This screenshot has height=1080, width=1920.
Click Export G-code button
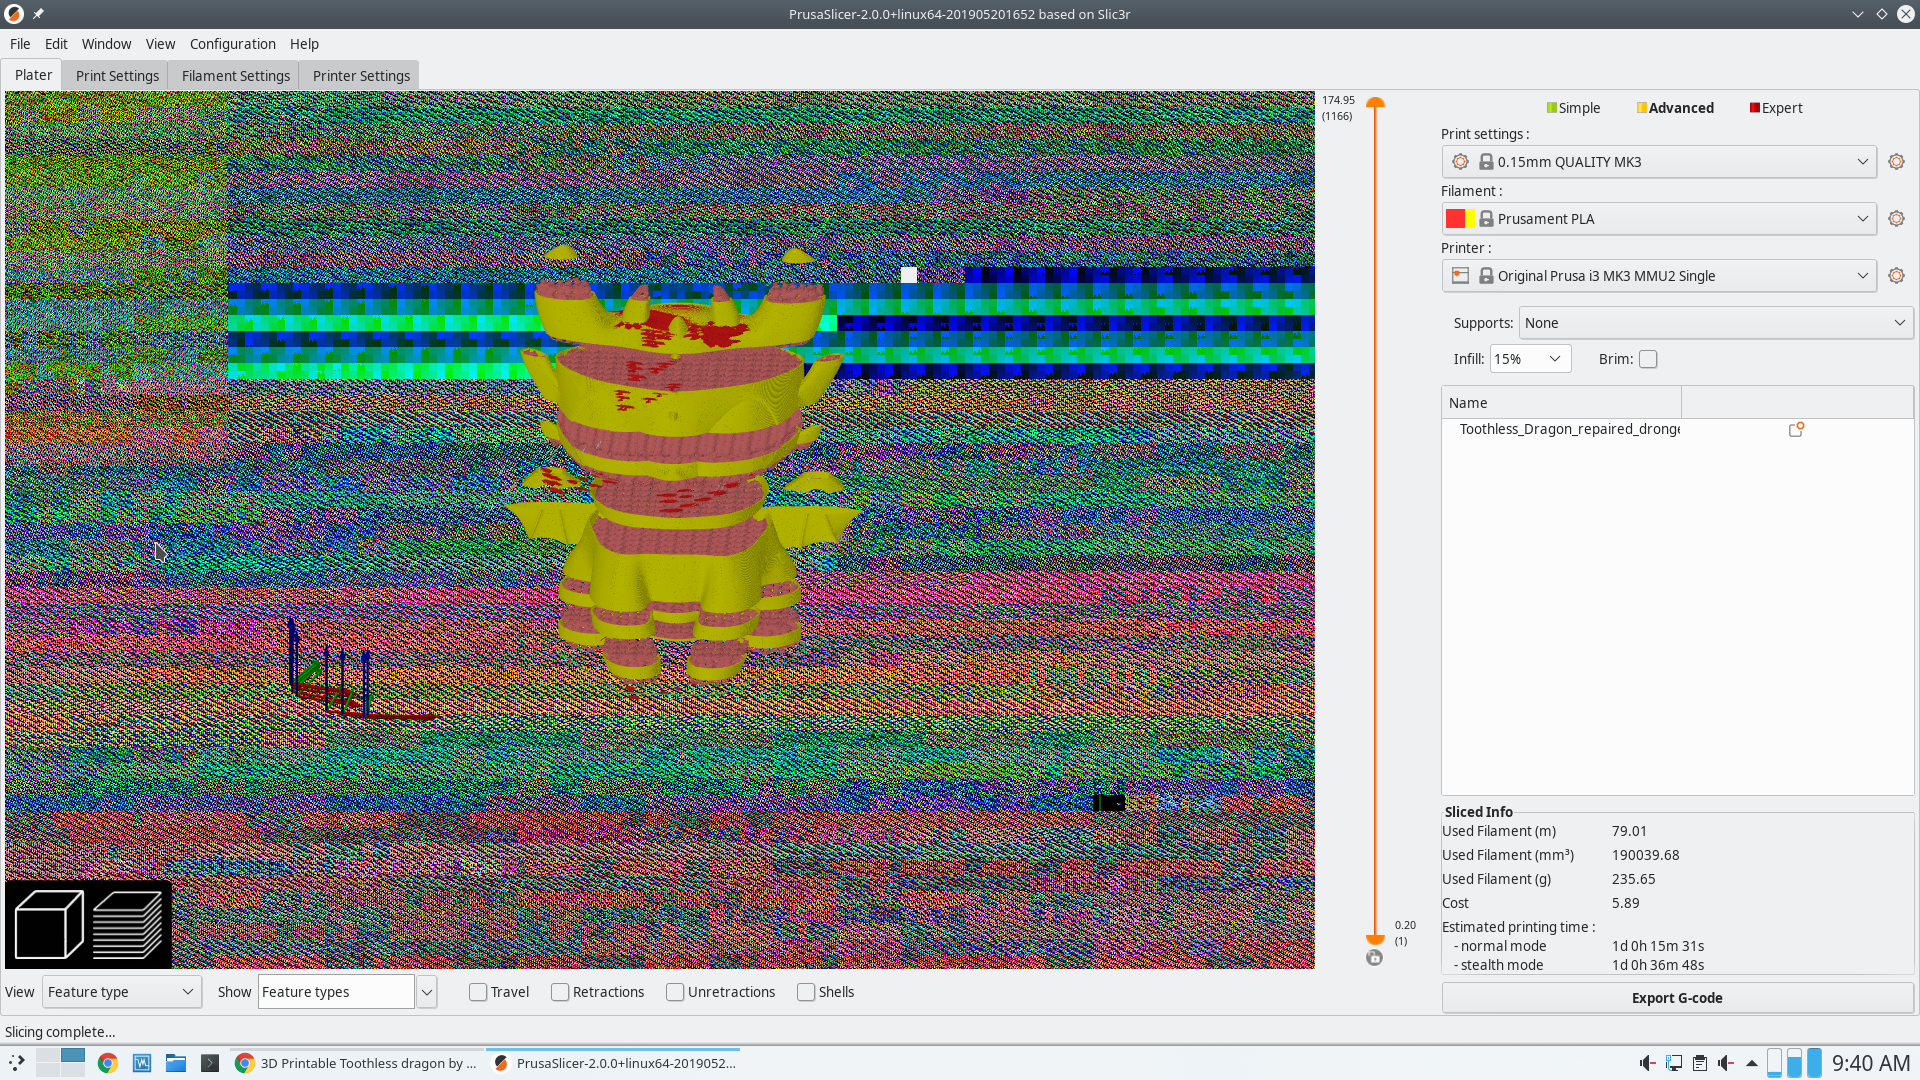tap(1677, 998)
